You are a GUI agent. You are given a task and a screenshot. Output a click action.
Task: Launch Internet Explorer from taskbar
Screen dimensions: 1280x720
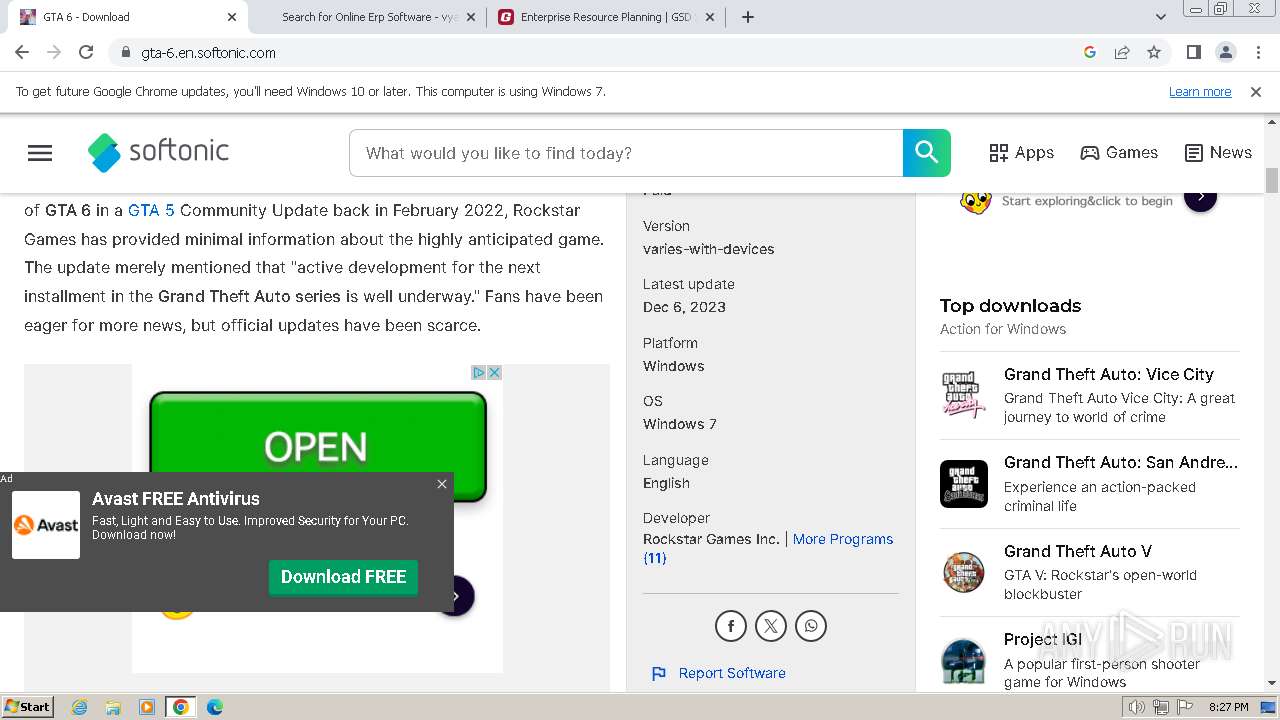(79, 707)
